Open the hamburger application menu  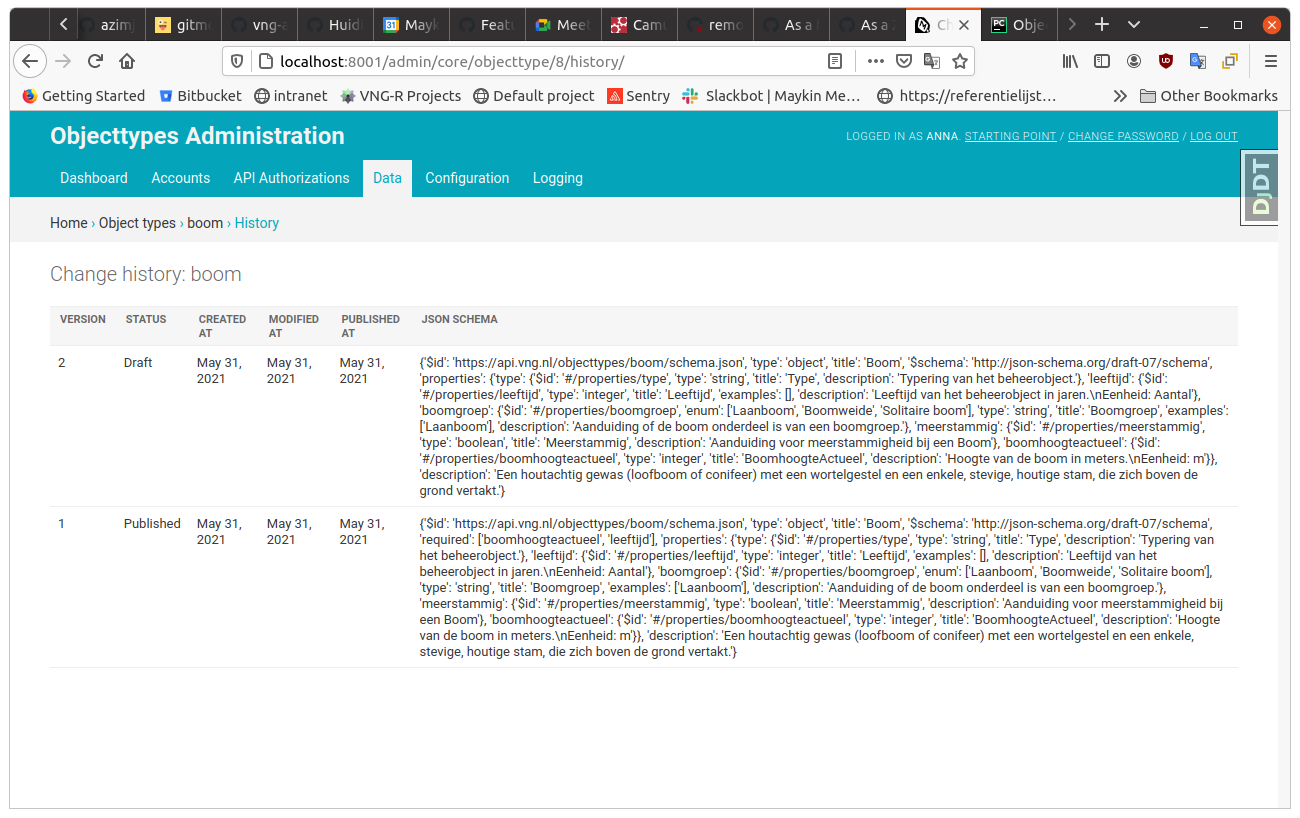point(1271,61)
